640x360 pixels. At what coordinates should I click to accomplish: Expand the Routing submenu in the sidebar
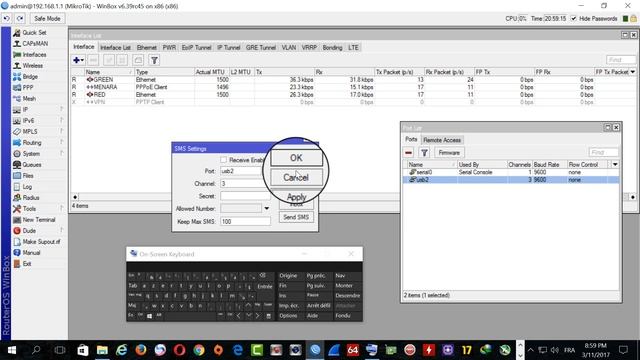pos(62,142)
